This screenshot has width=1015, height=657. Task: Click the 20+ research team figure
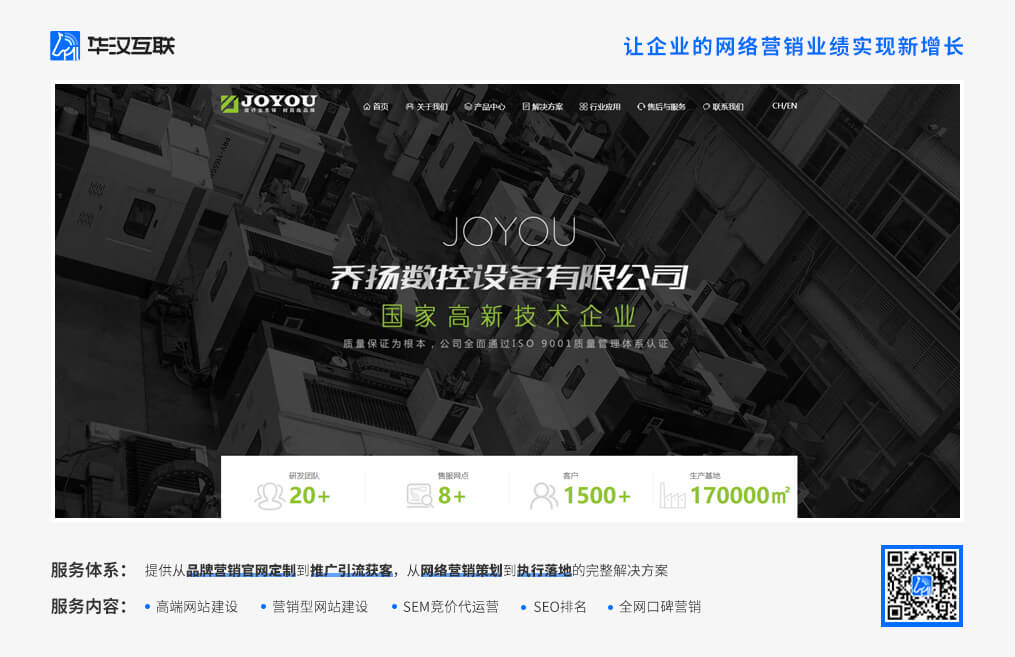309,496
